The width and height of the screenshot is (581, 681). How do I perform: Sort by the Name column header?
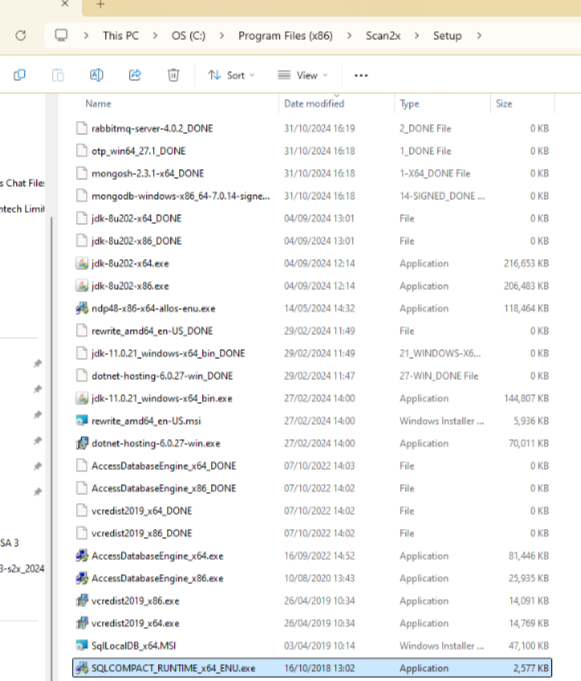pos(99,103)
